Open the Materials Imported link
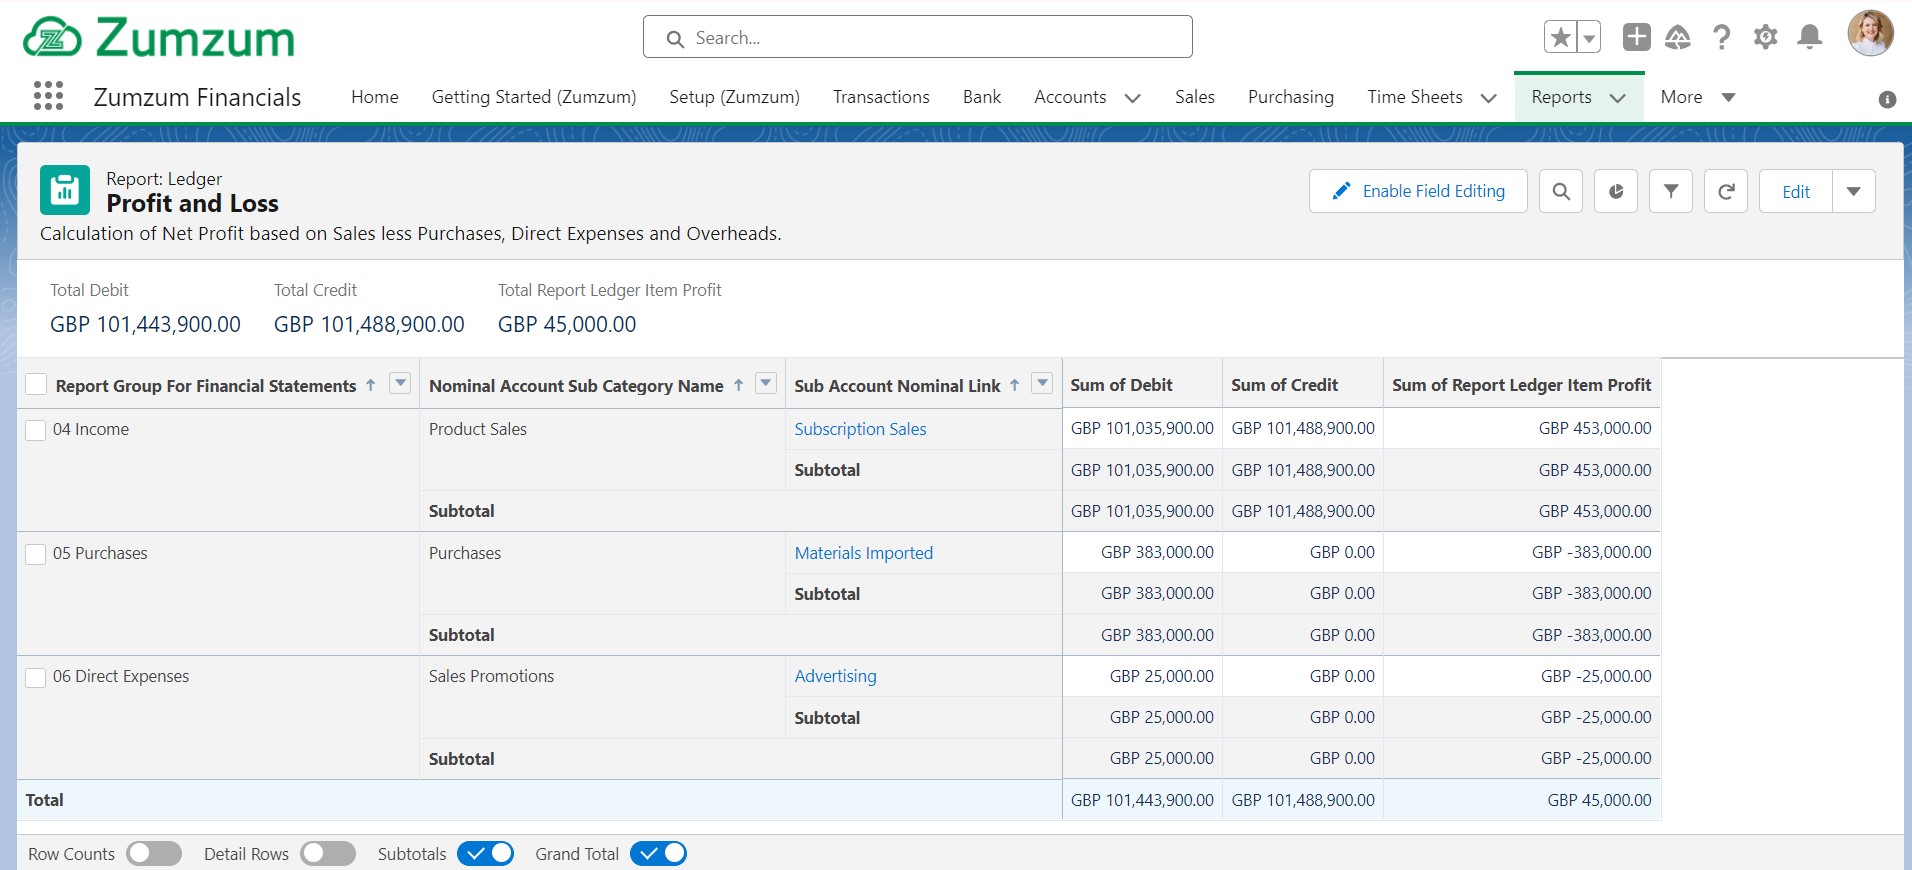 863,553
